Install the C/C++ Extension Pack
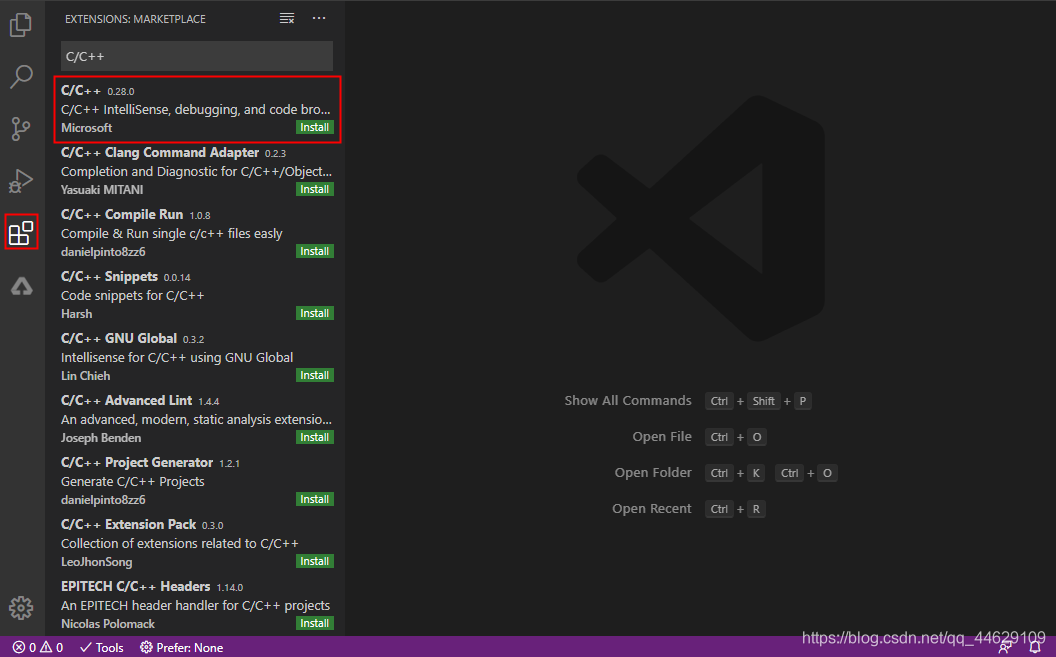The width and height of the screenshot is (1056, 657). pyautogui.click(x=315, y=561)
